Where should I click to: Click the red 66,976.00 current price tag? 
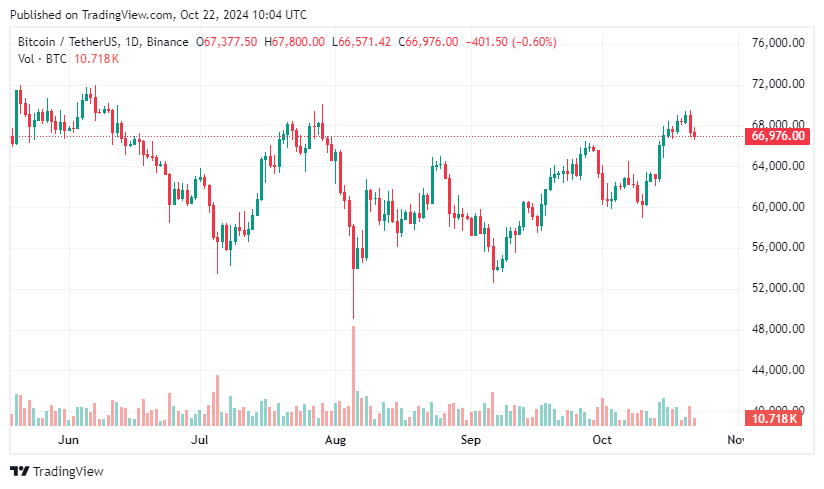click(777, 136)
